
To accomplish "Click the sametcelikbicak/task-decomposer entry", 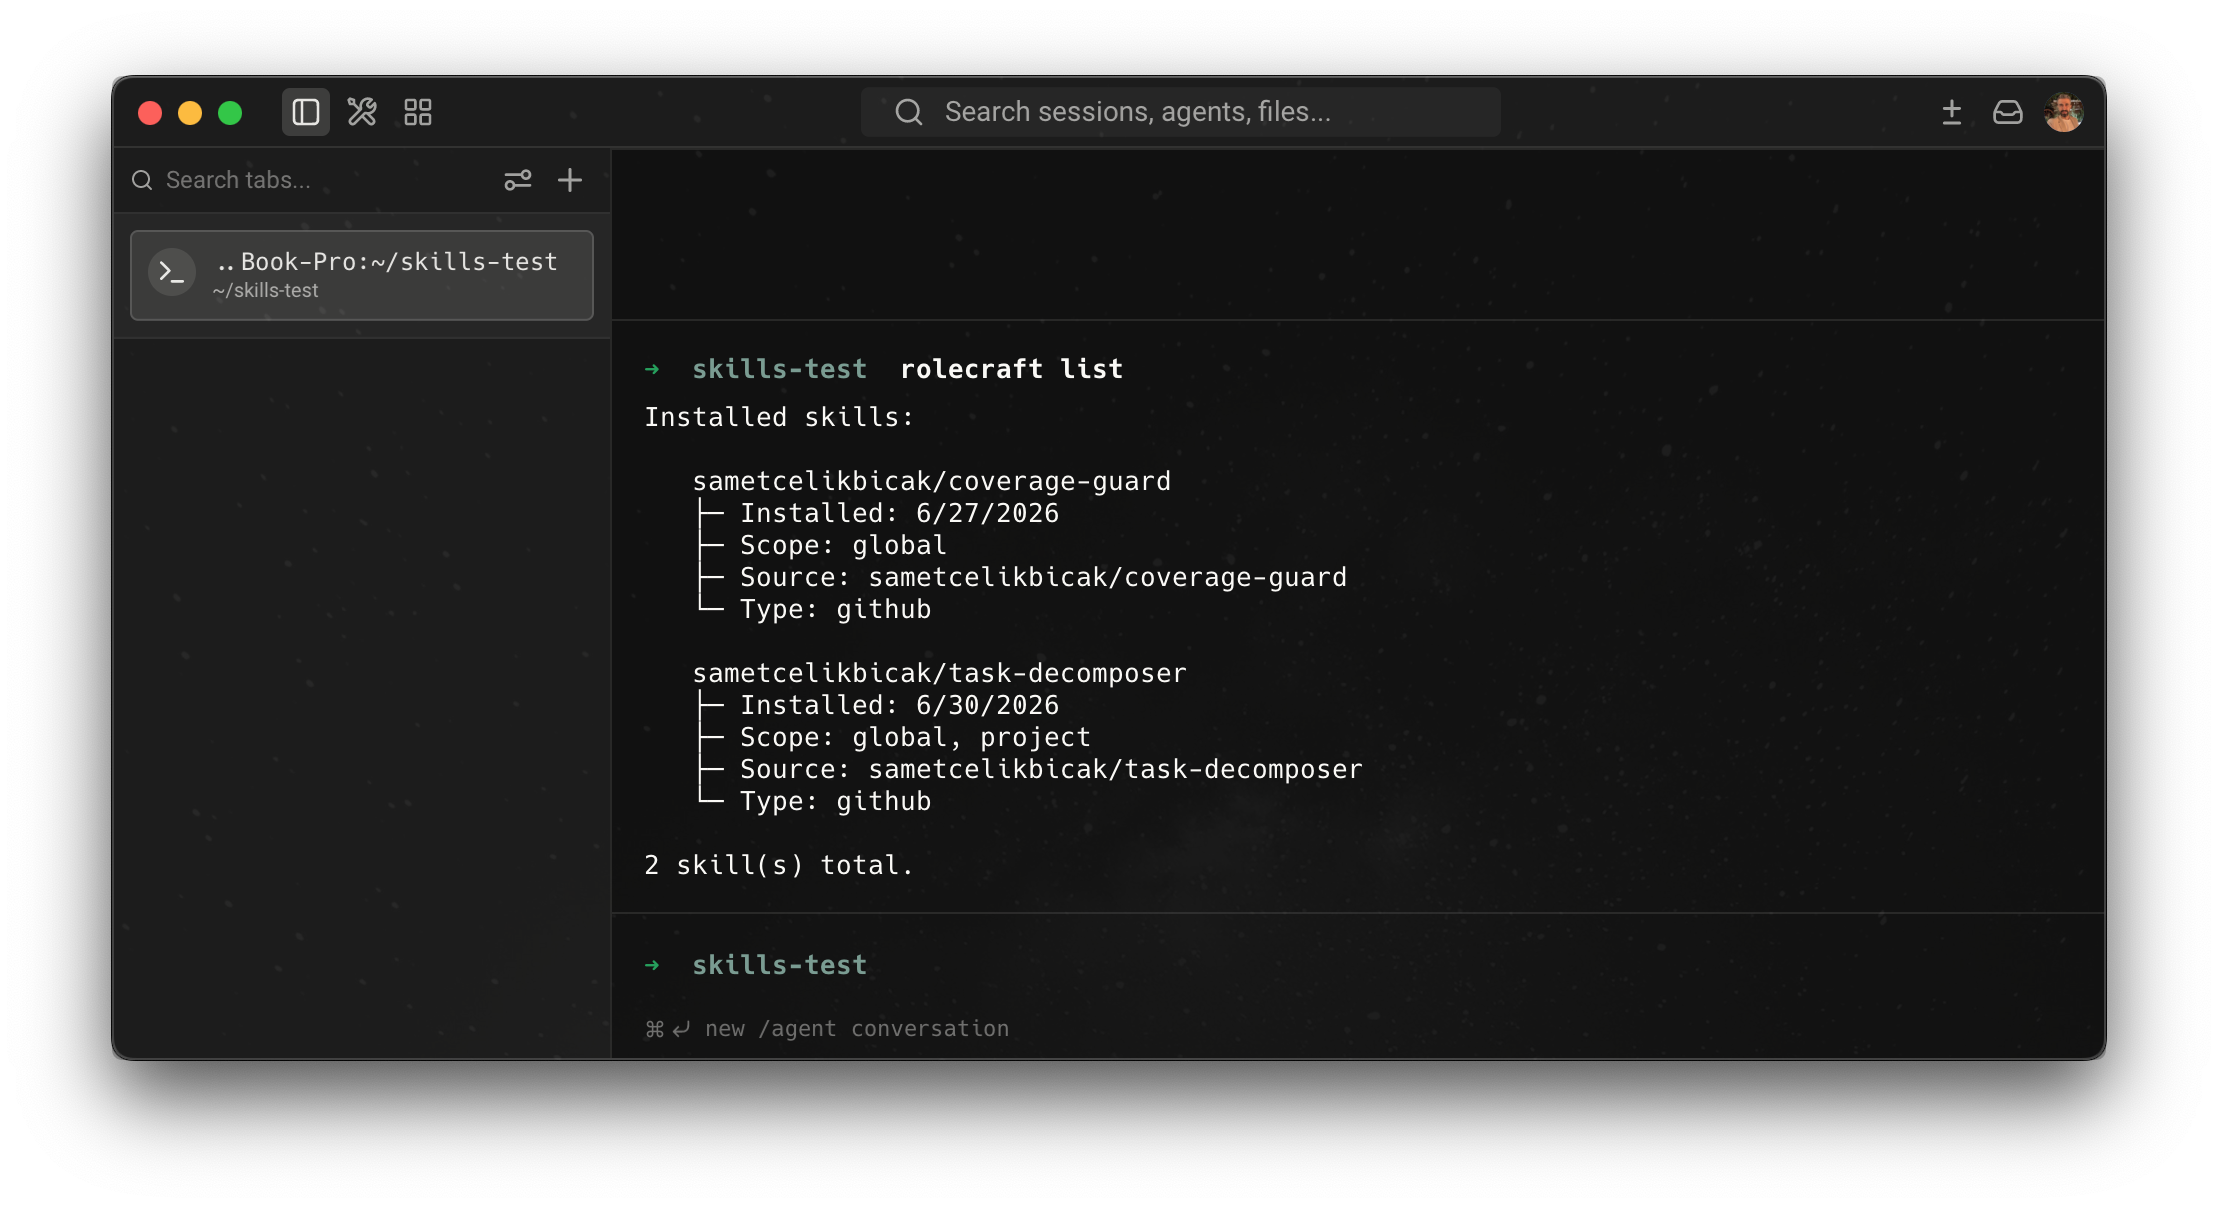I will pos(939,673).
